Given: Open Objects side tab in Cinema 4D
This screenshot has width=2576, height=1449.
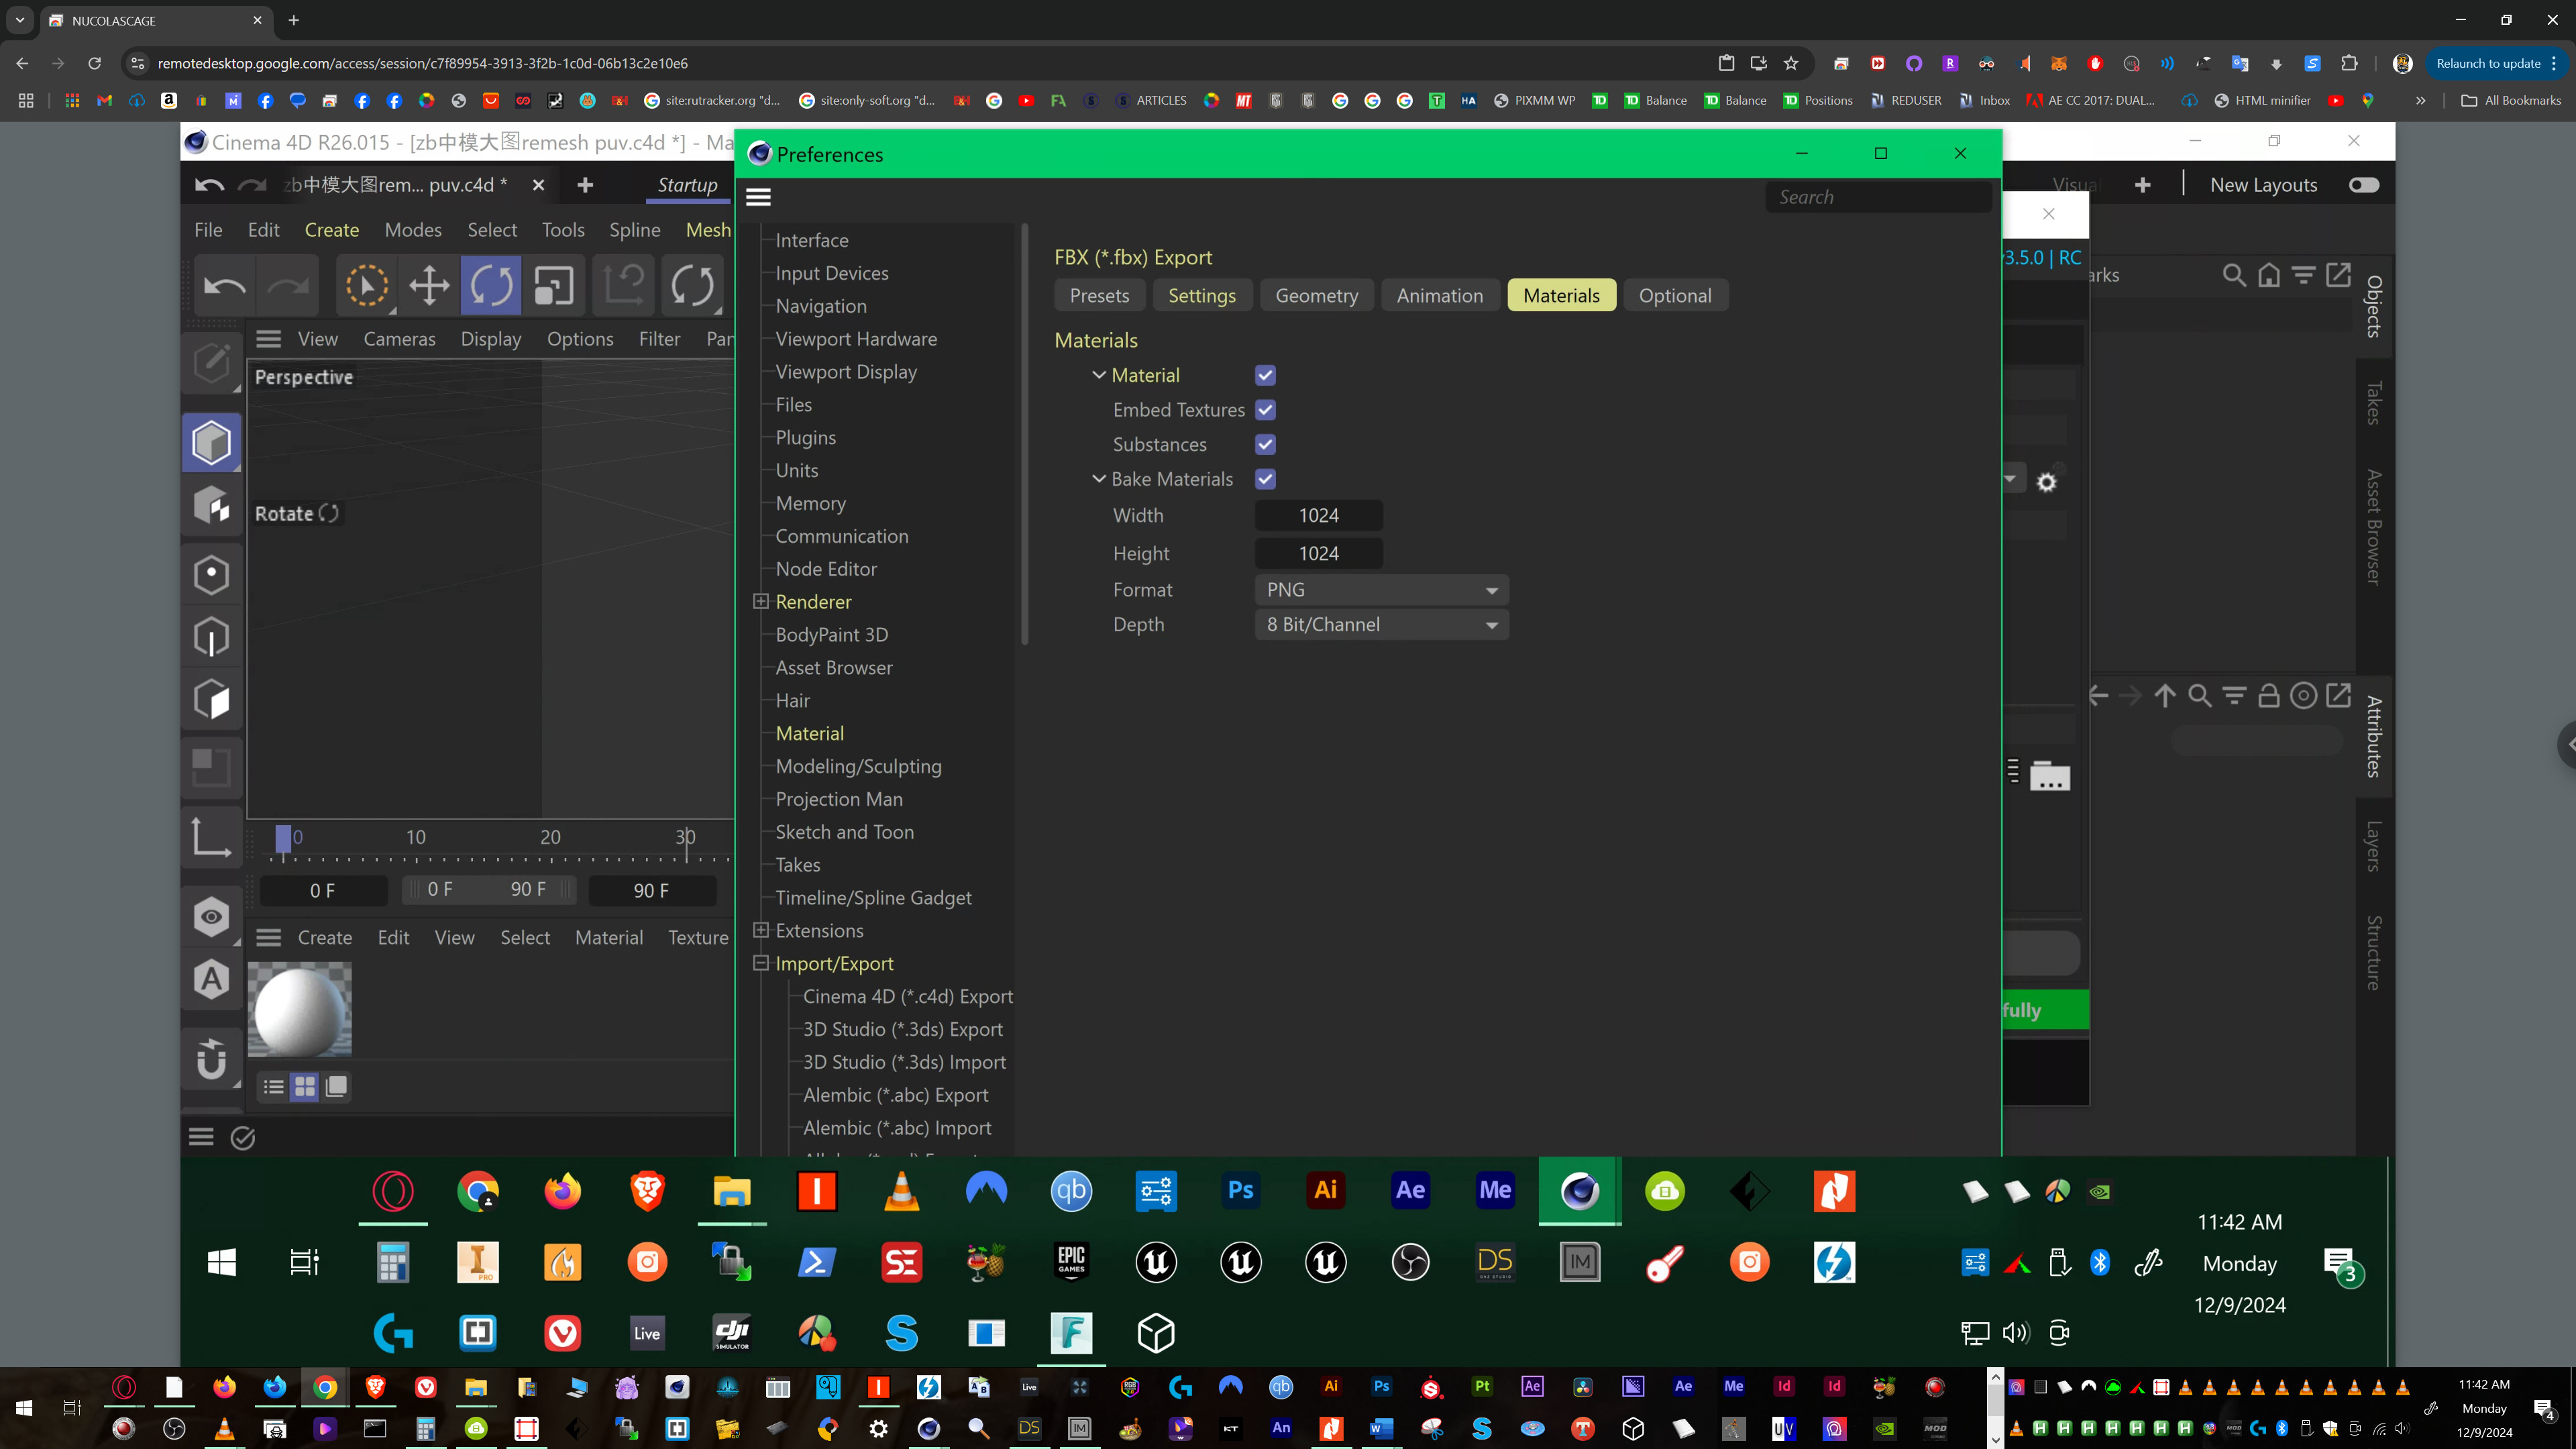Looking at the screenshot, I should pyautogui.click(x=2374, y=306).
